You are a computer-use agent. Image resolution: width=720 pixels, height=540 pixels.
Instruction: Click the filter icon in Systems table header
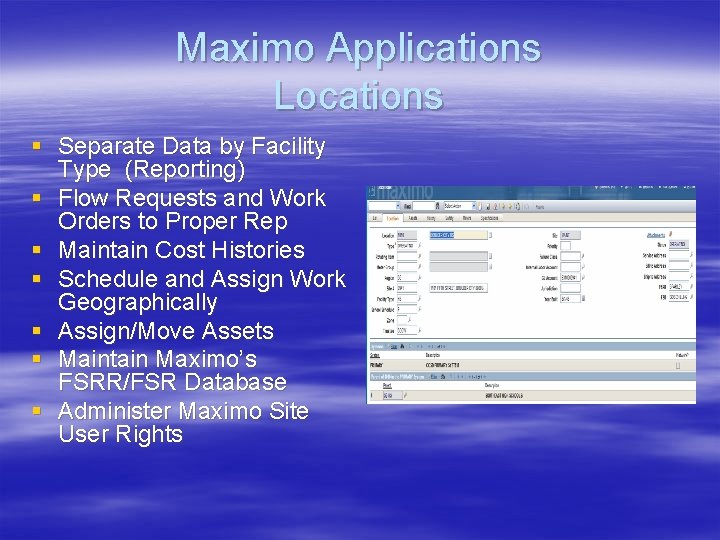[402, 346]
